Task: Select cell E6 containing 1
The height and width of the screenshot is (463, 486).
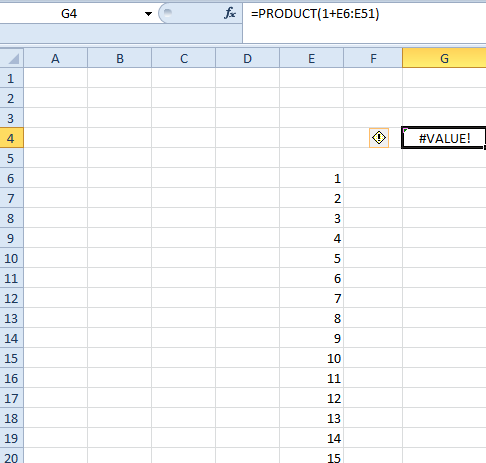Action: [311, 178]
